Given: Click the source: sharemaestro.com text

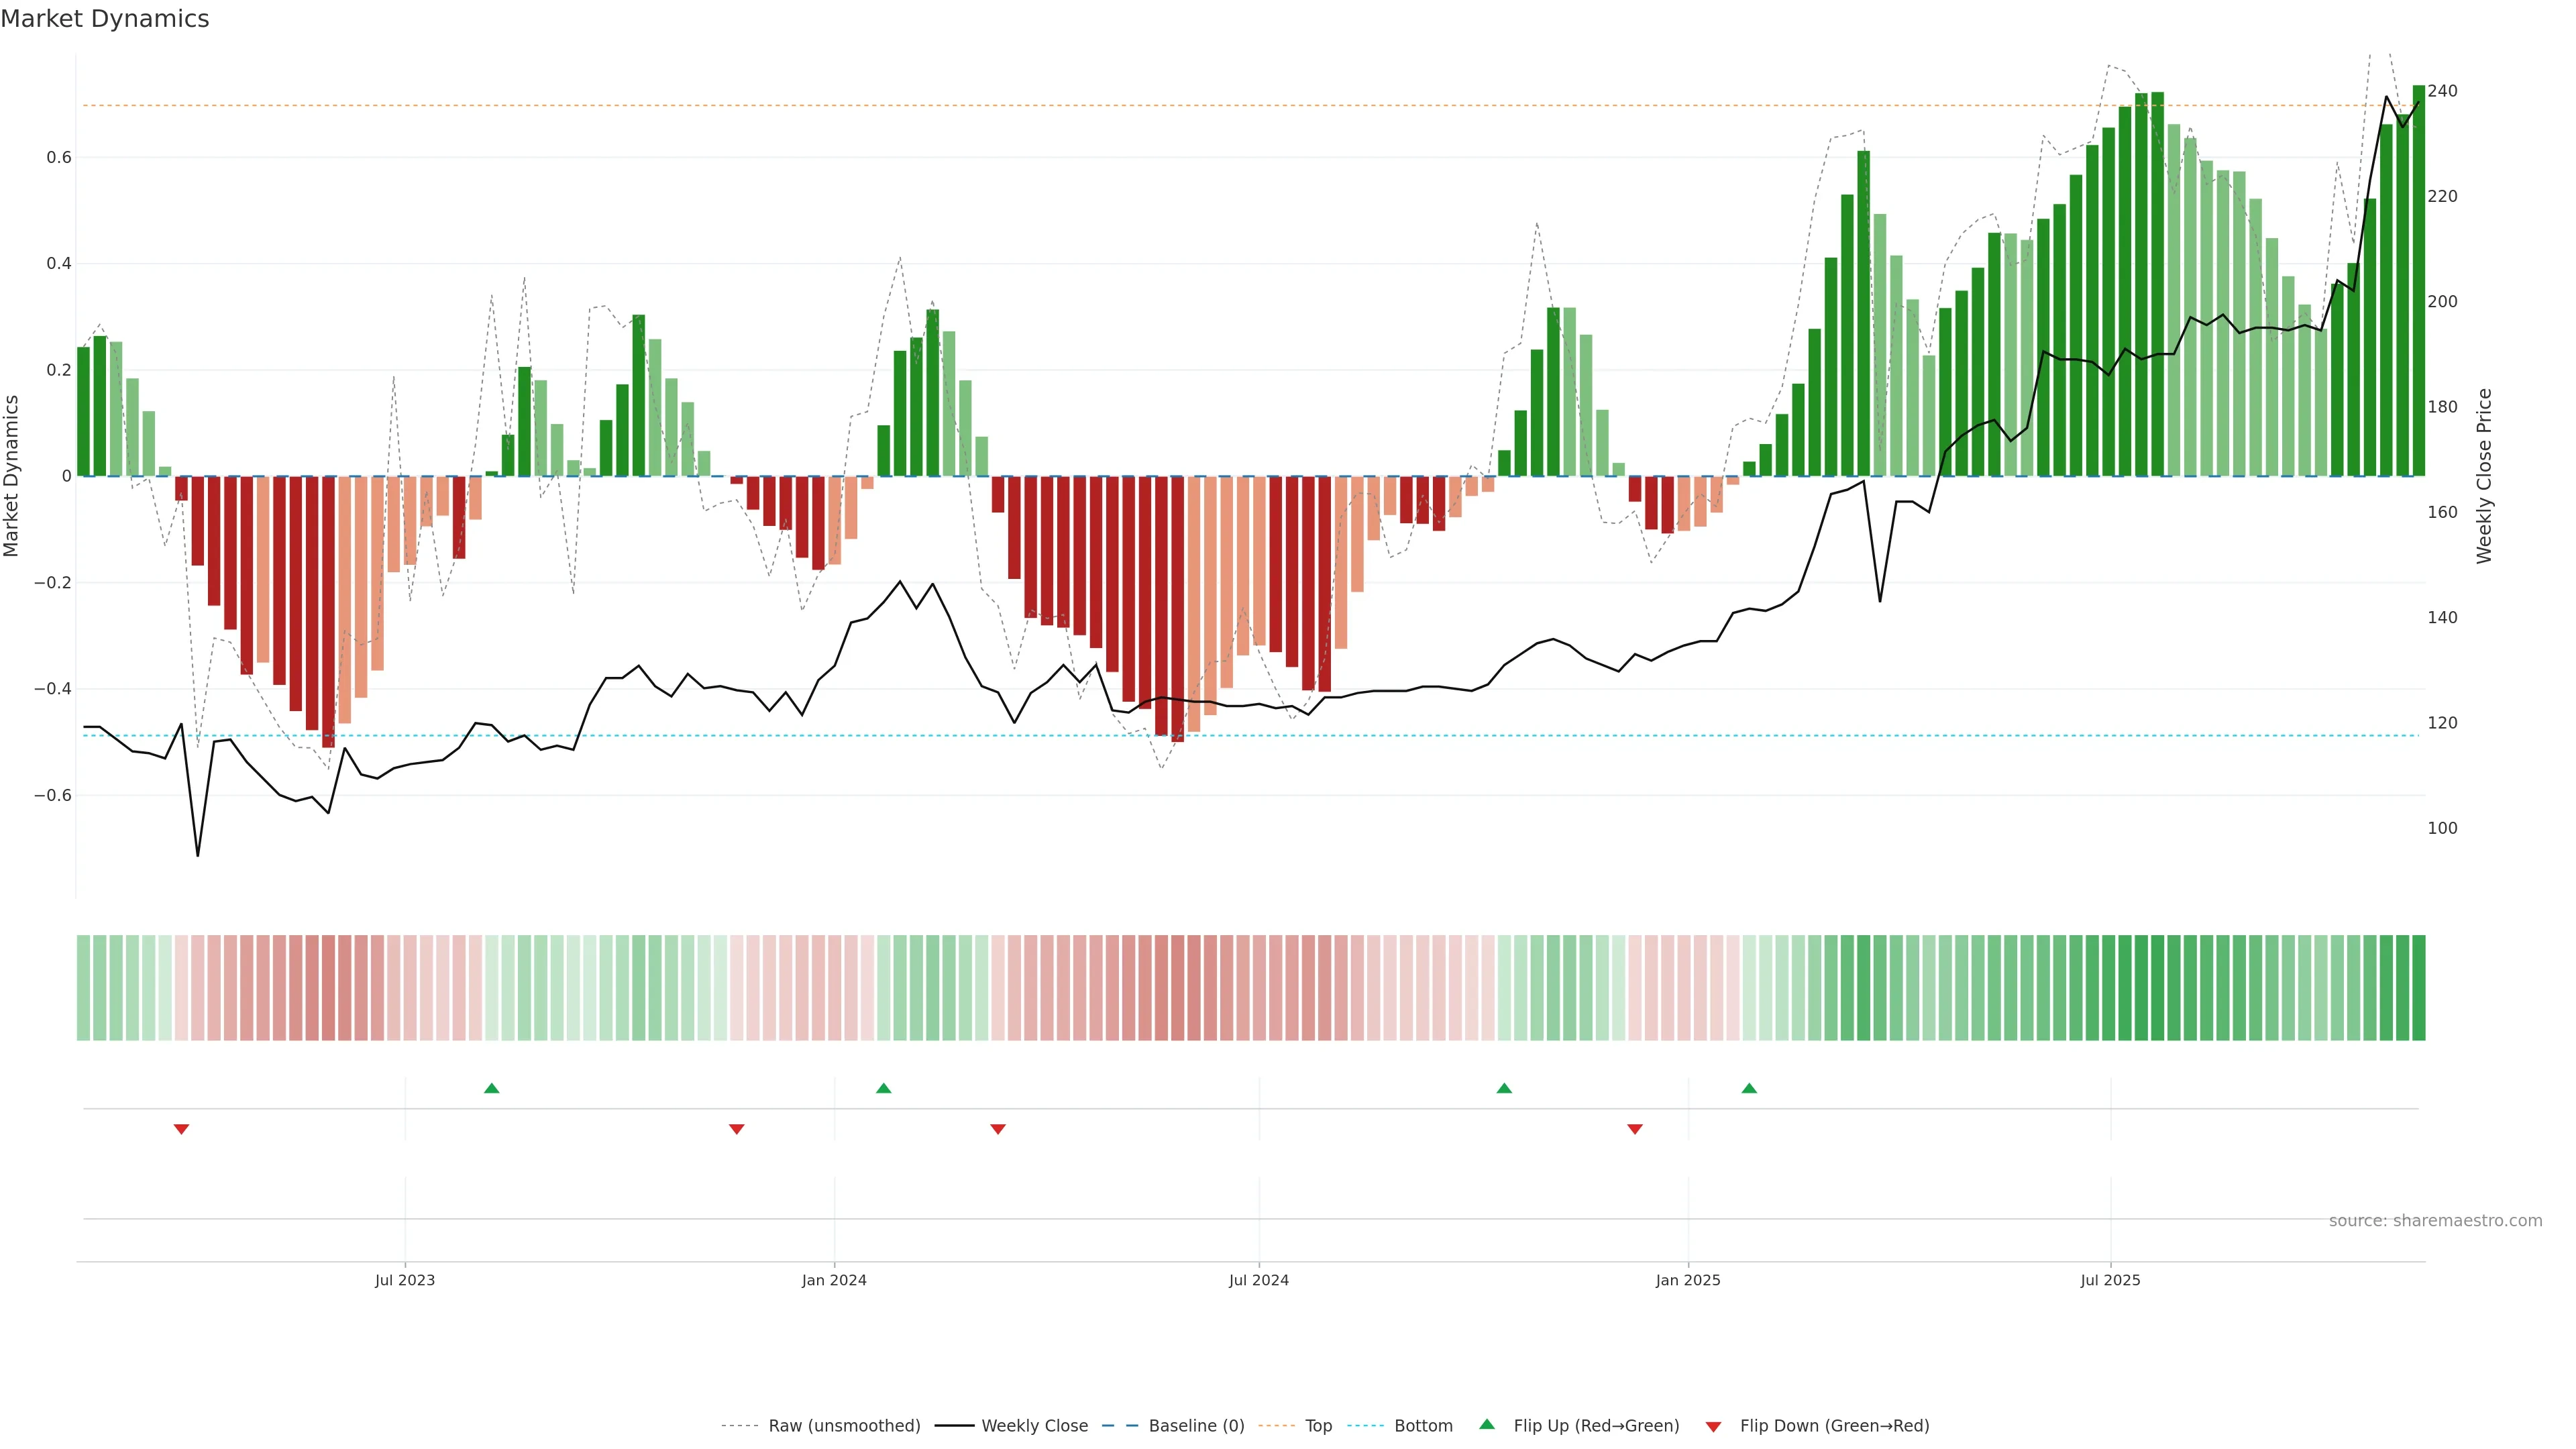Looking at the screenshot, I should coord(2435,1221).
